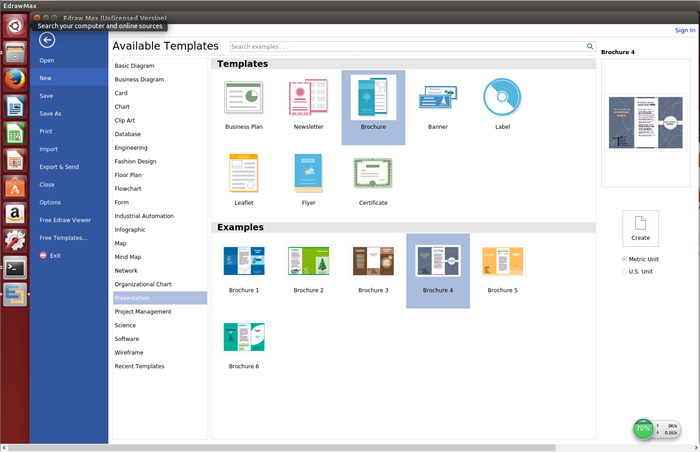Select the Card category
The image size is (700, 452).
pyautogui.click(x=160, y=93)
